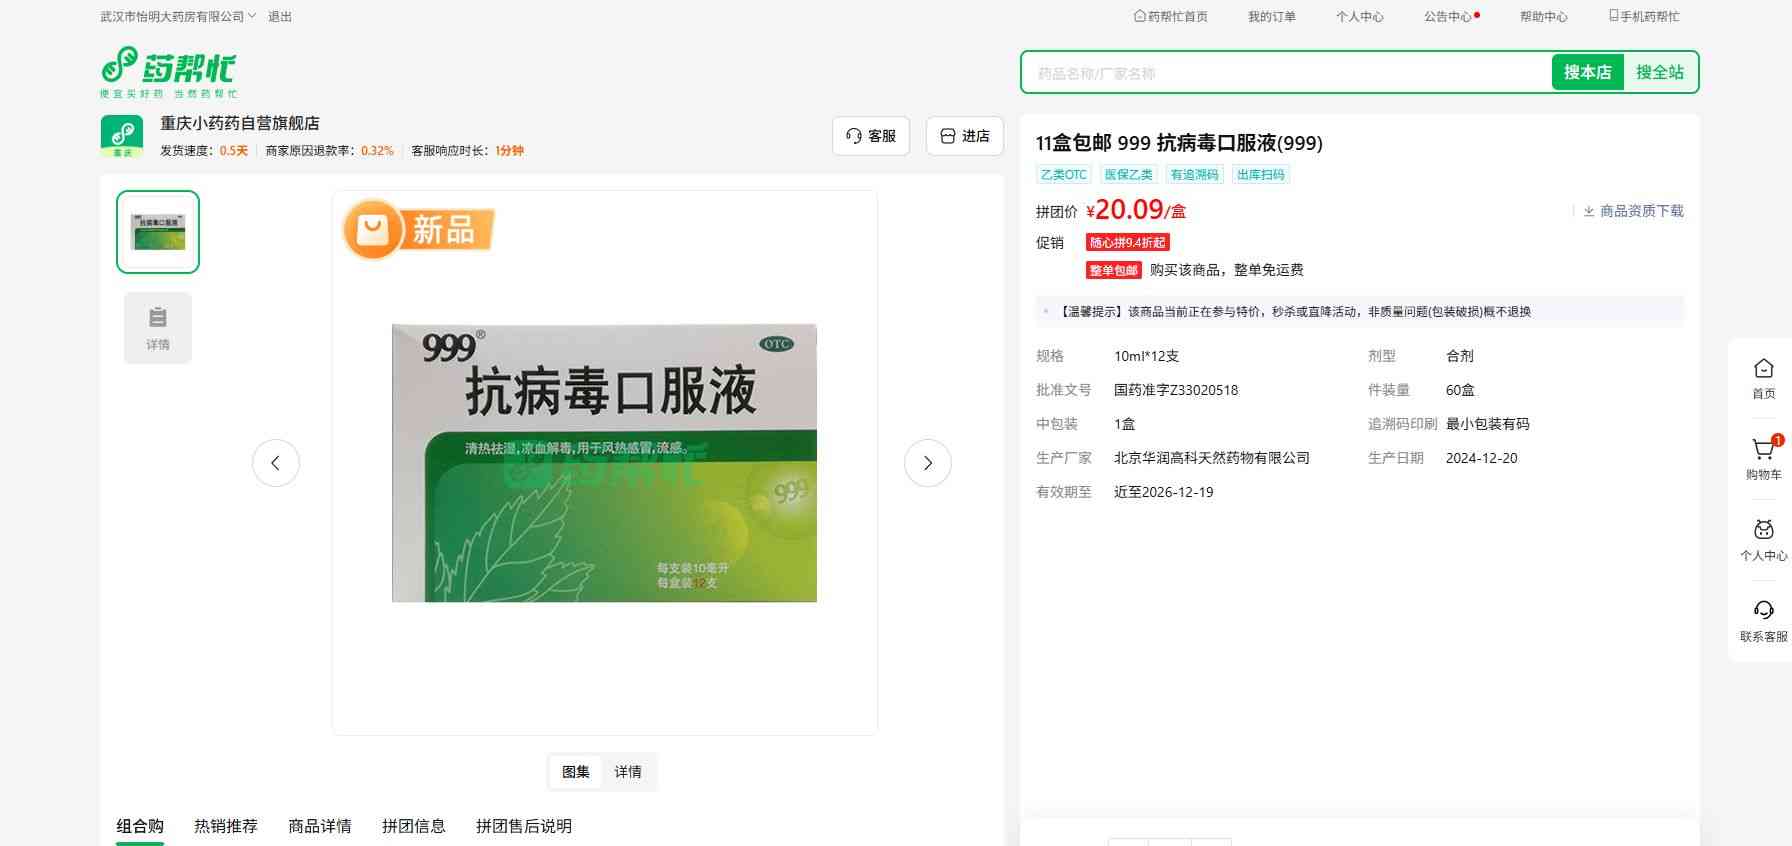Select the product thumbnail image
The image size is (1792, 846).
point(158,232)
